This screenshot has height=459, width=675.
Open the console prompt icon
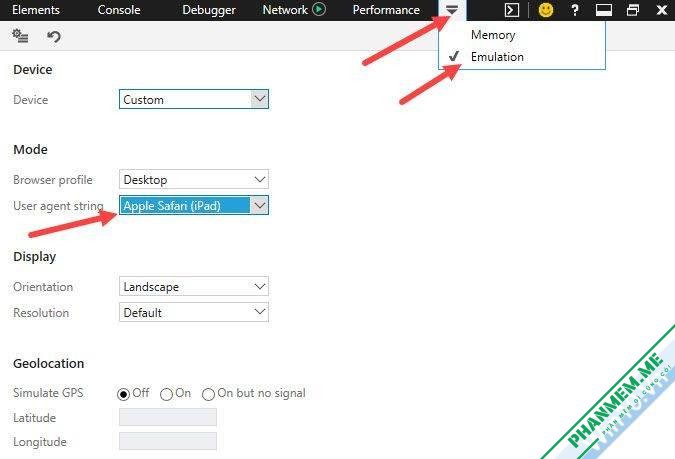[511, 10]
